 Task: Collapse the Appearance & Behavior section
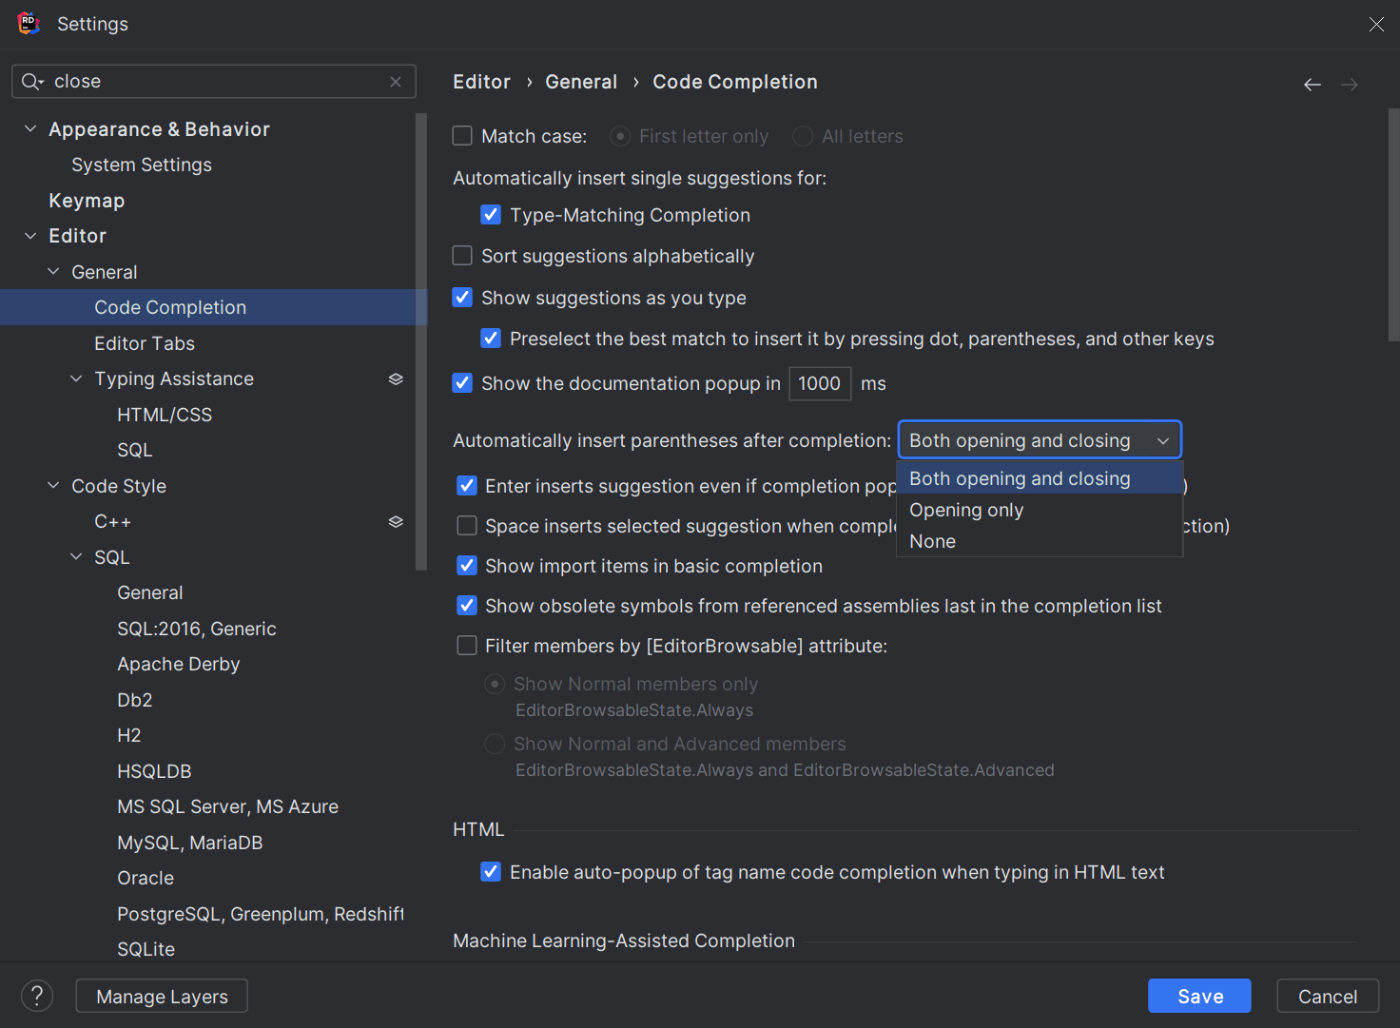tap(29, 128)
